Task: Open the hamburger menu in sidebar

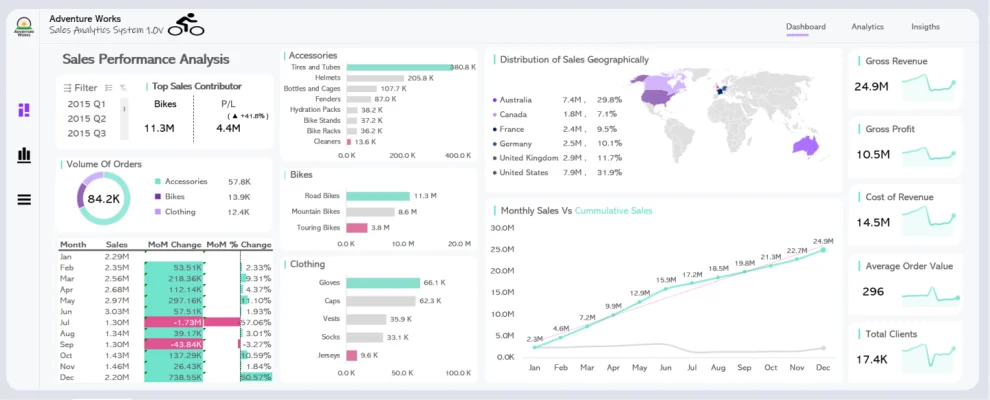Action: point(24,199)
